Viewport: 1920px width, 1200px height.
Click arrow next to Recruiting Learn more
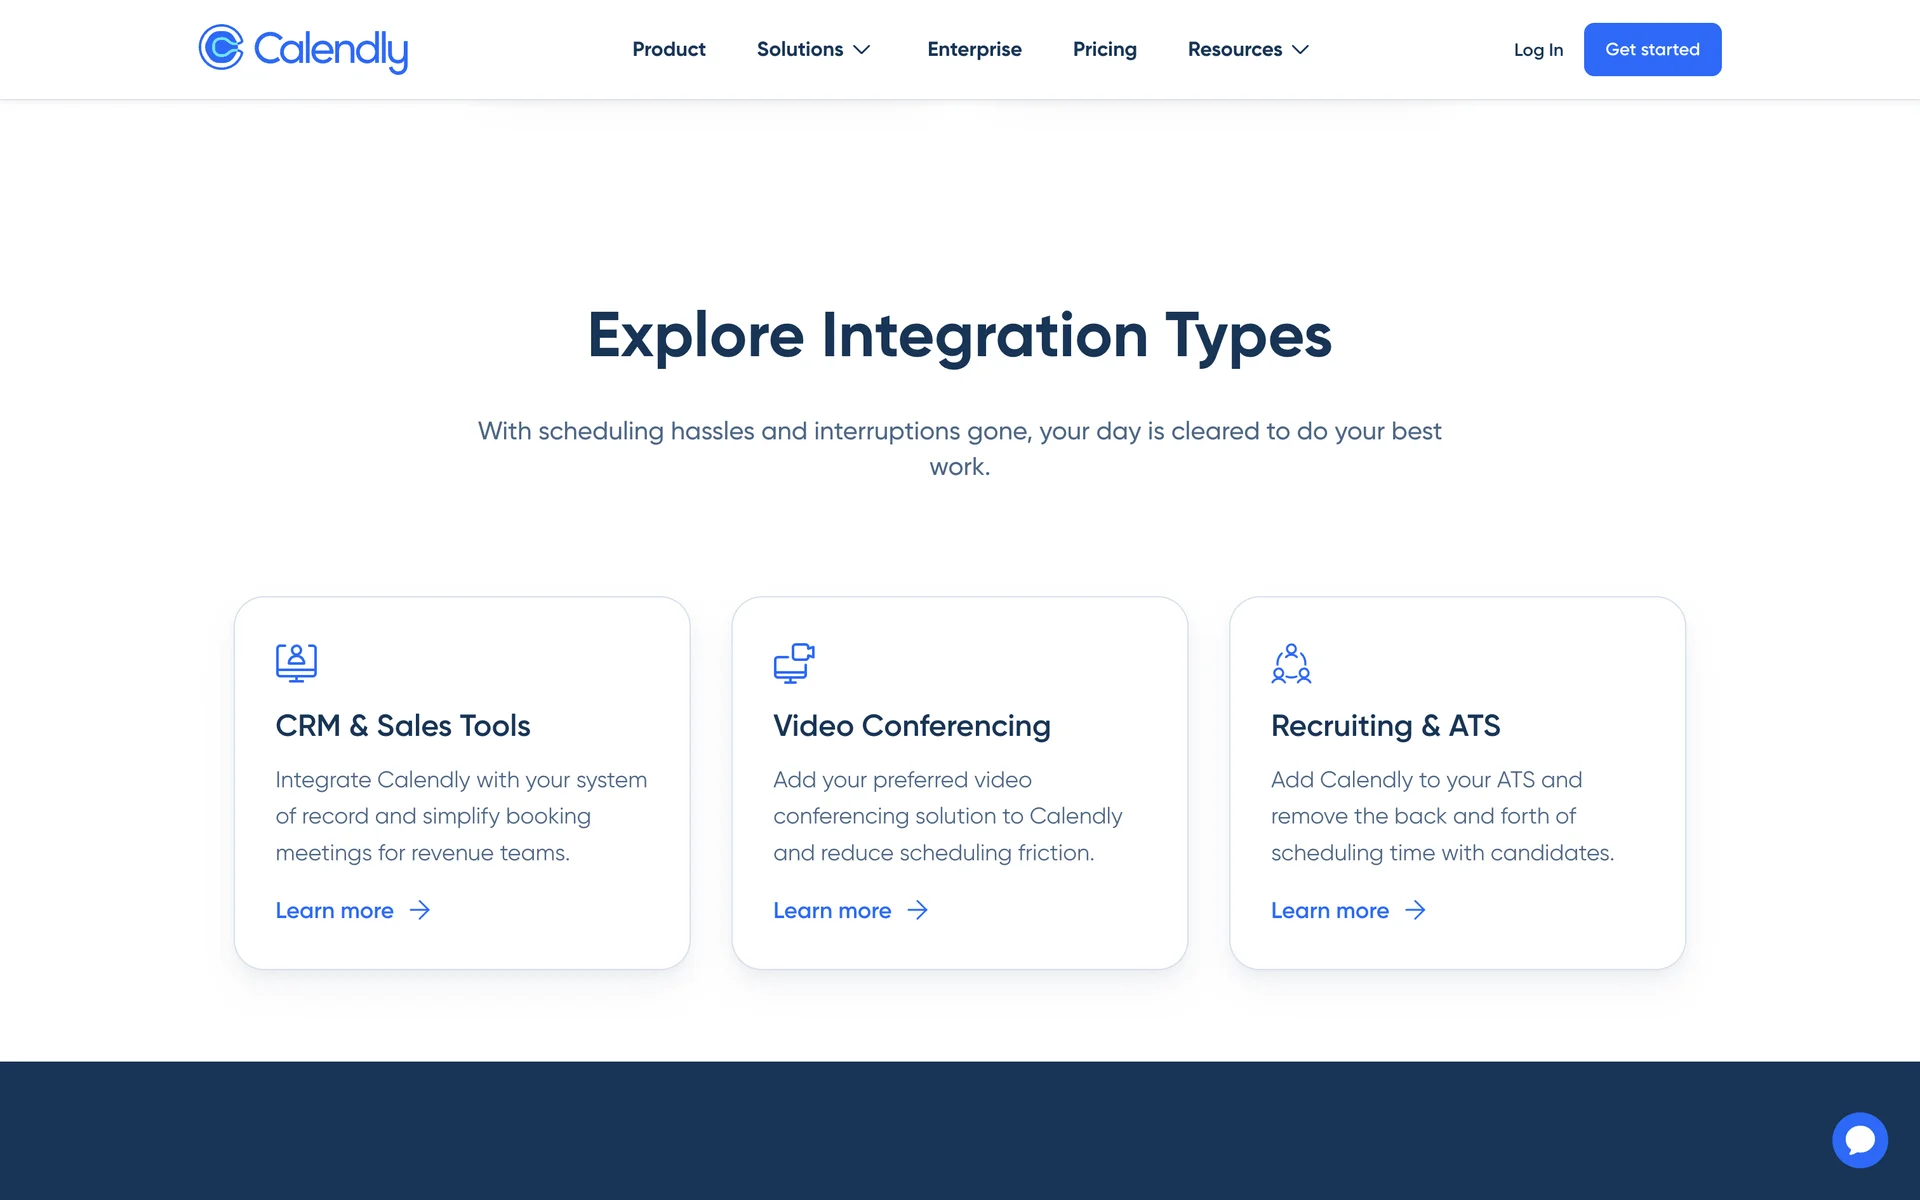[x=1415, y=910]
